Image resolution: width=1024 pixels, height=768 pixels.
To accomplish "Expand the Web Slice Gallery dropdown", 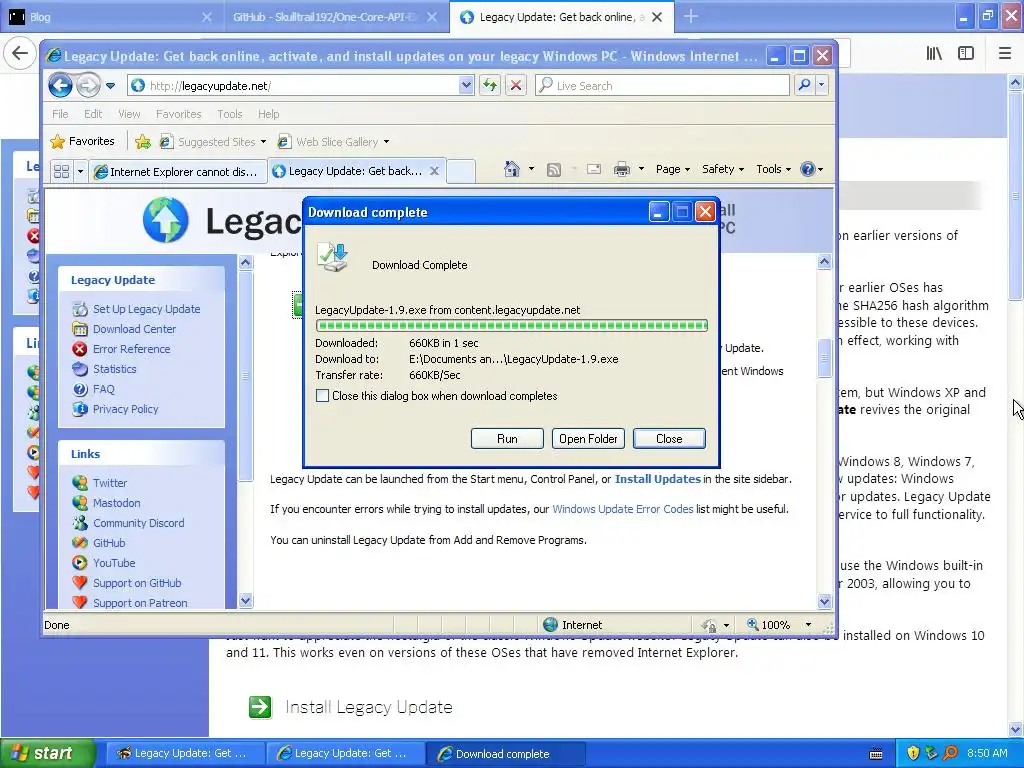I will pos(386,142).
